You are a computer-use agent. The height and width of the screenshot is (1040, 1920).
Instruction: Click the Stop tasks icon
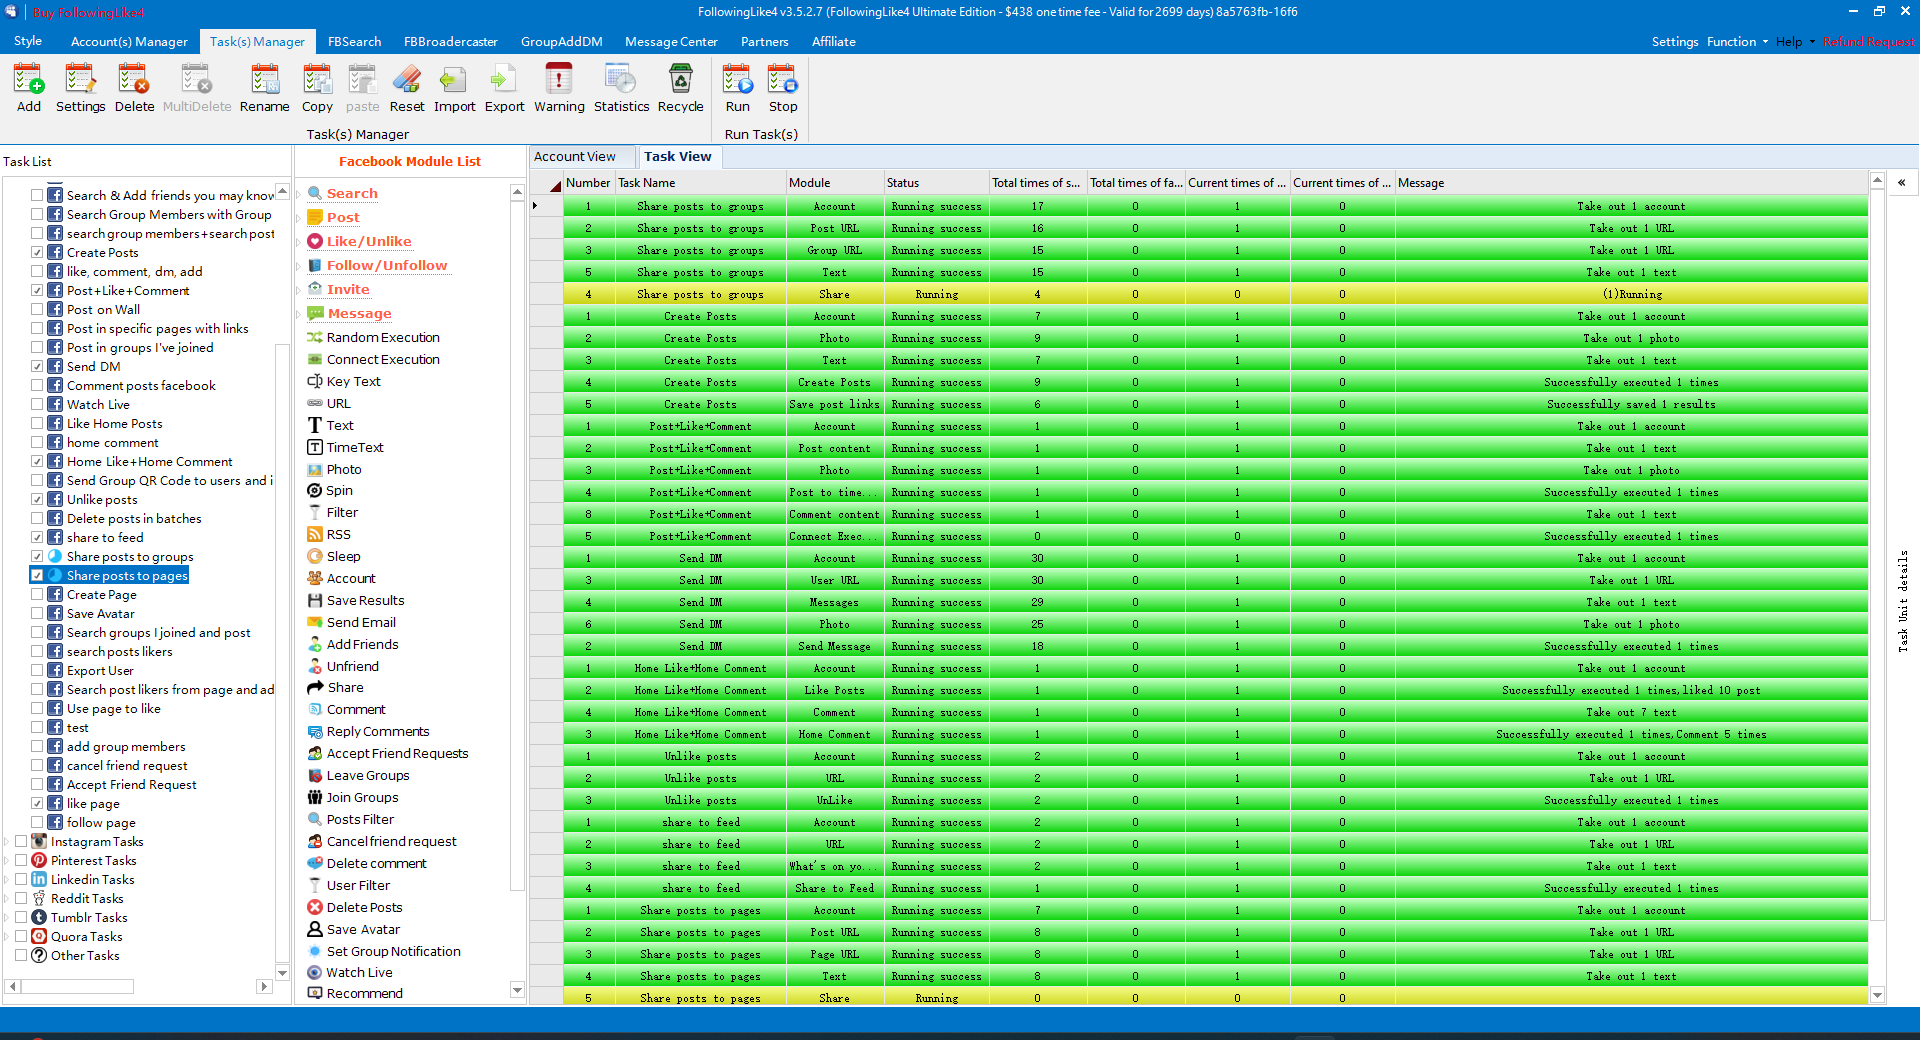pyautogui.click(x=783, y=88)
